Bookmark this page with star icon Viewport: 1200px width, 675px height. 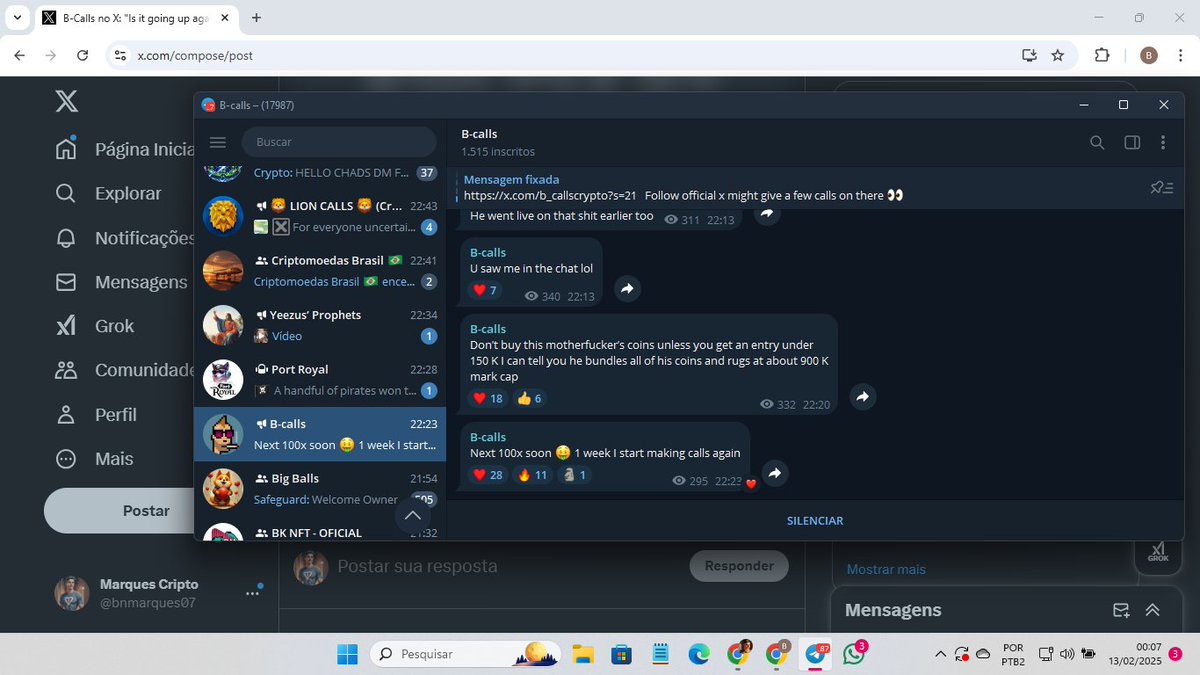point(1058,55)
